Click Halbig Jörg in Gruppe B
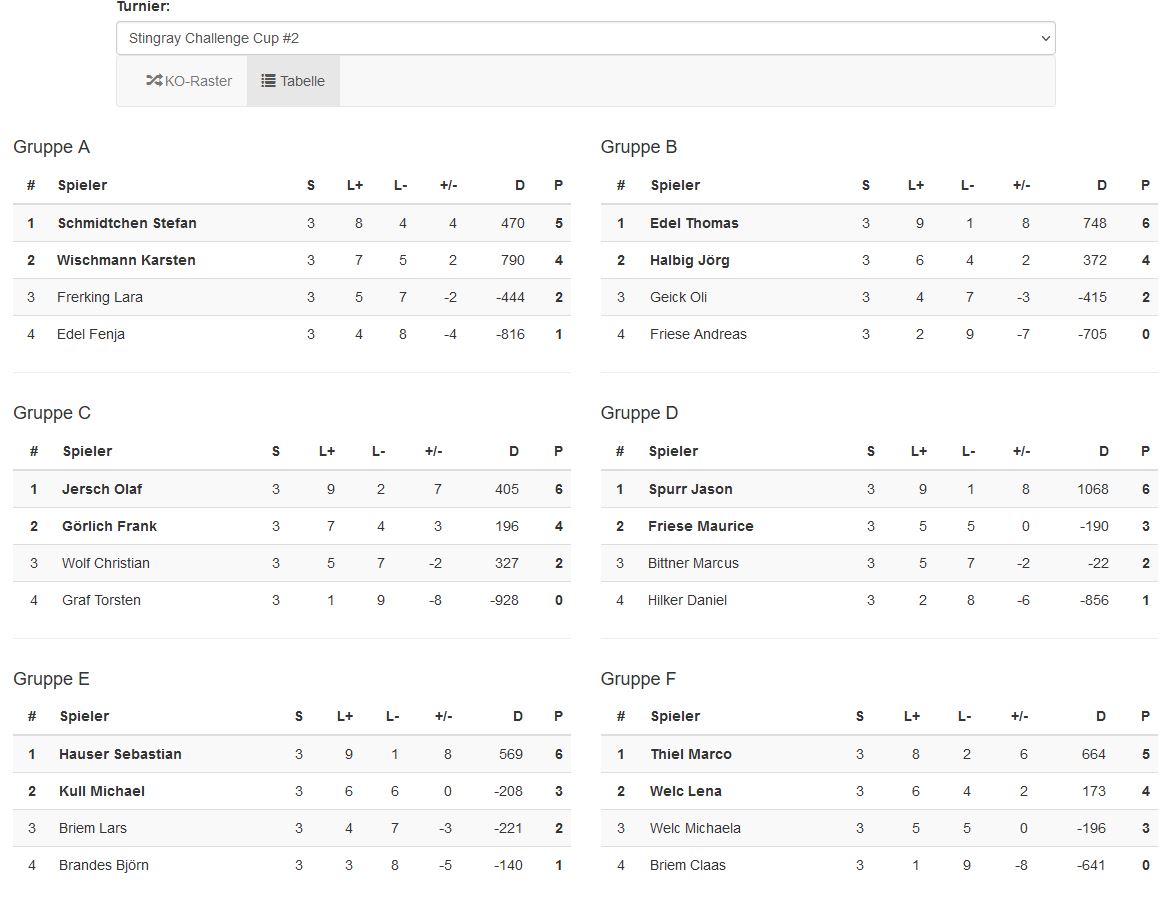The image size is (1166, 900). pos(690,260)
